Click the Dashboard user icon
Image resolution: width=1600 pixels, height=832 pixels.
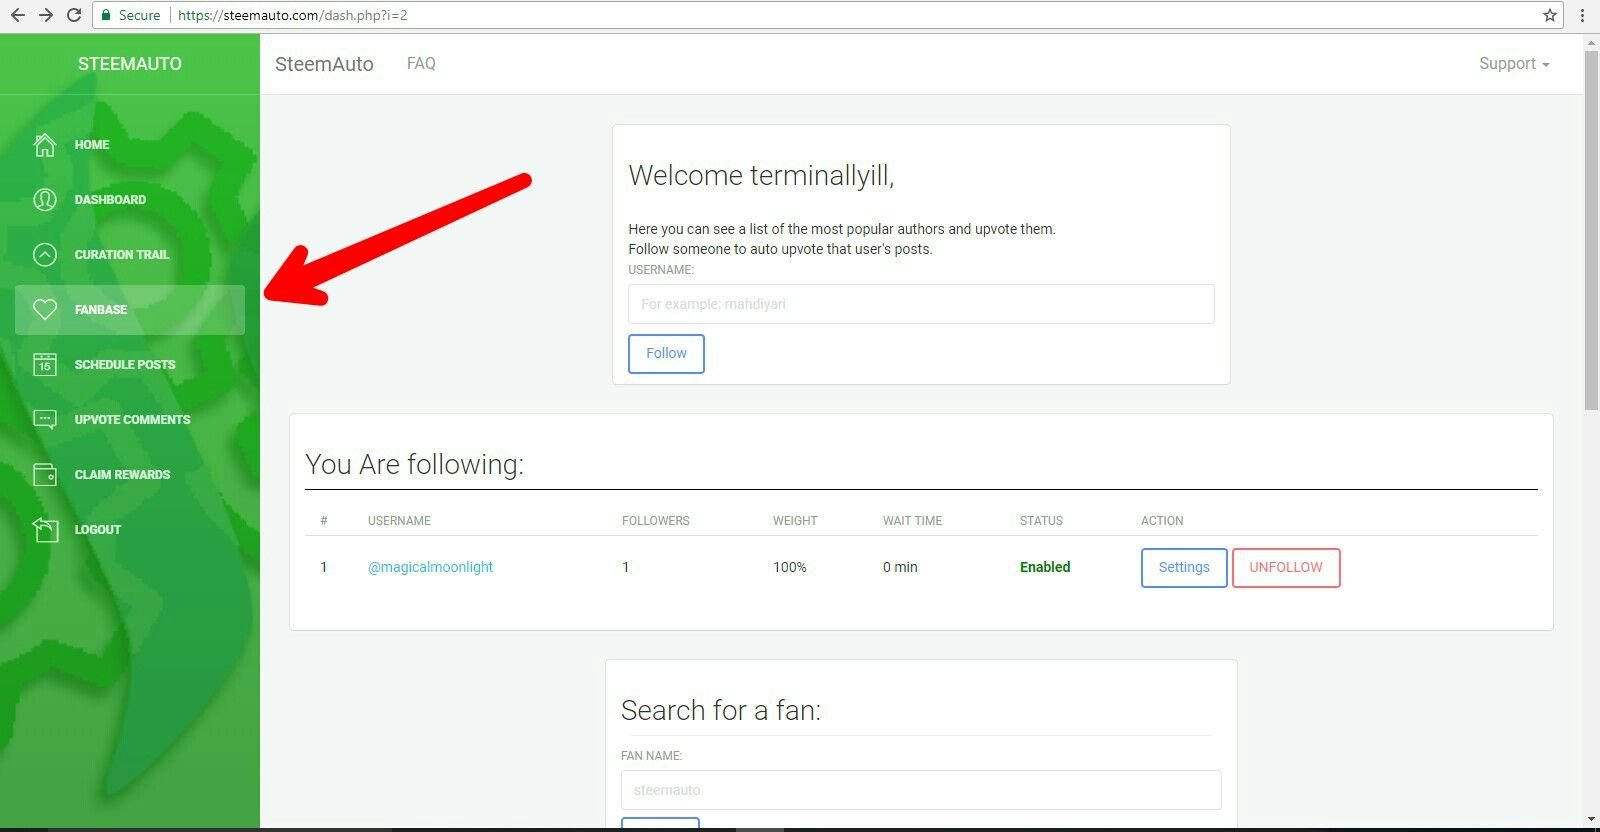[45, 200]
